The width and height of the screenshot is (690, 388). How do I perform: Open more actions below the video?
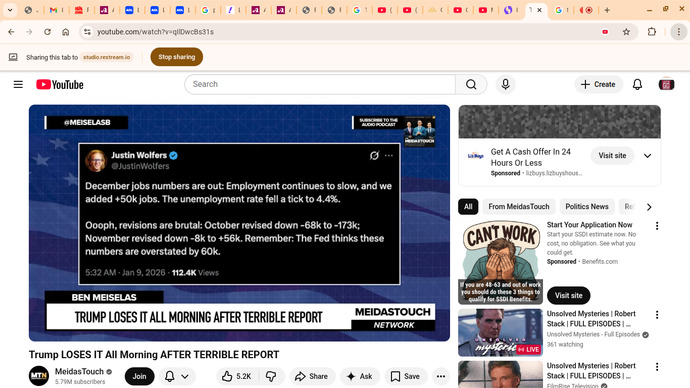click(x=440, y=376)
